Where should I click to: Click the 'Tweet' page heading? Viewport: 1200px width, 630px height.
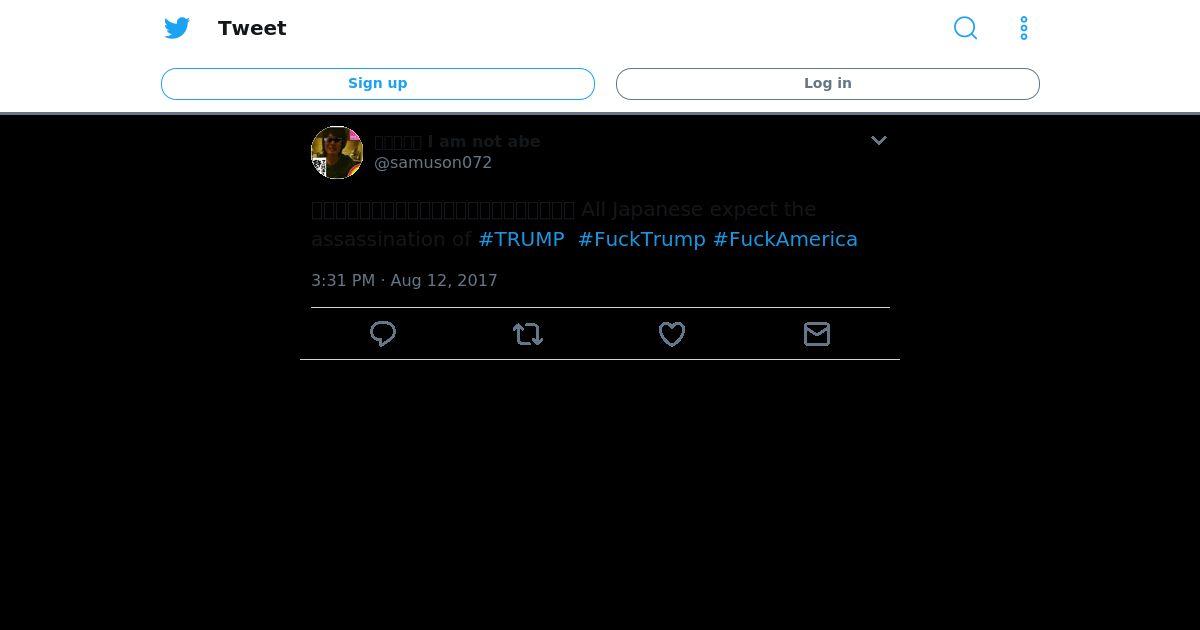pyautogui.click(x=252, y=28)
